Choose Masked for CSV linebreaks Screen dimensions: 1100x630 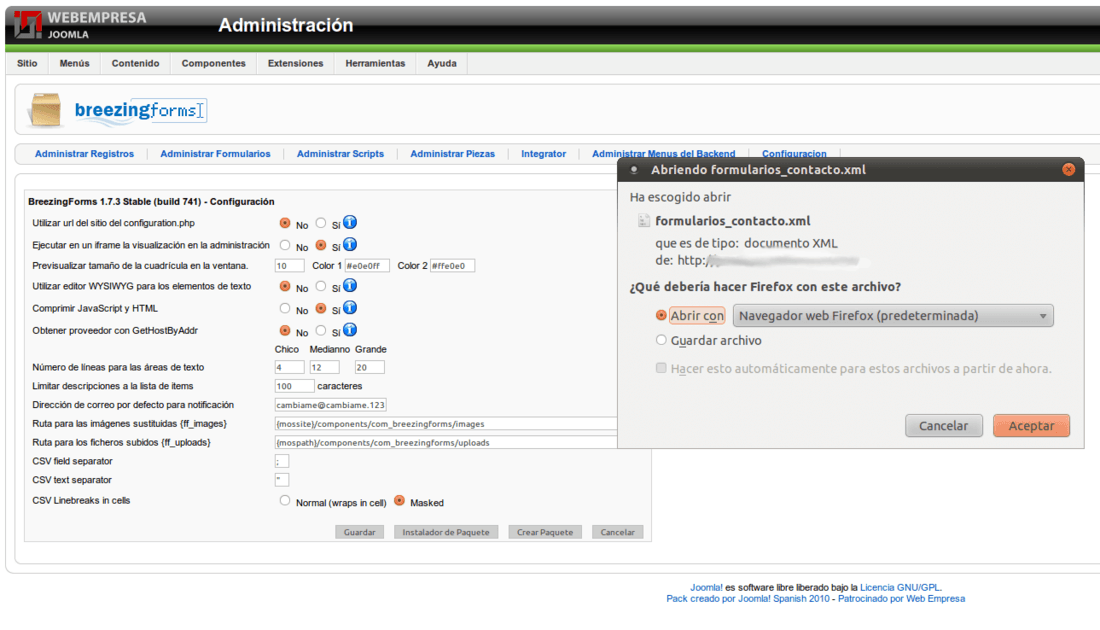click(399, 500)
